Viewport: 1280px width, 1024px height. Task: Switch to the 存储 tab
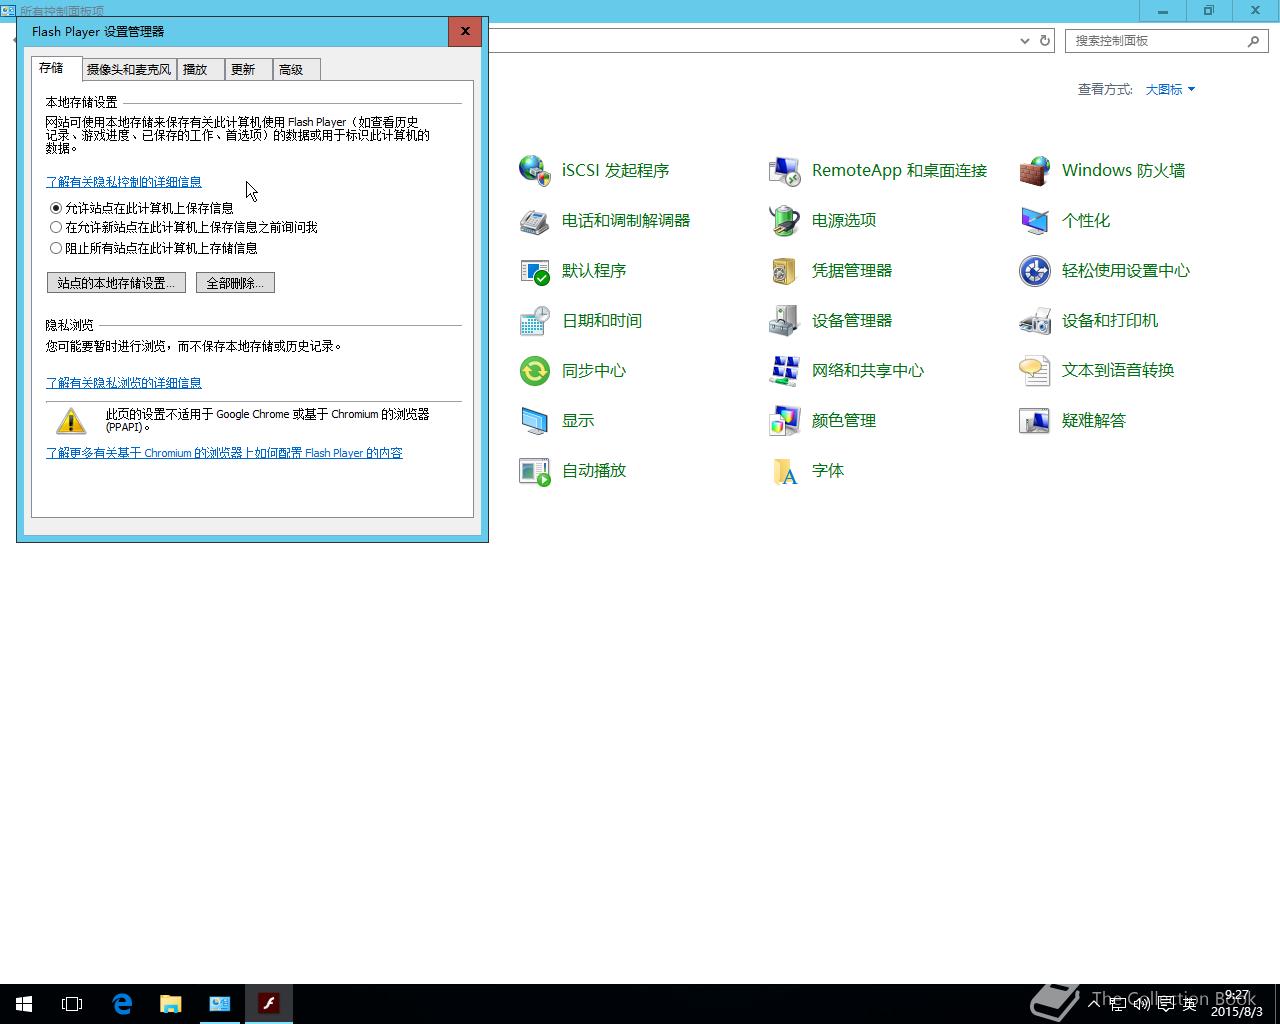tap(56, 68)
